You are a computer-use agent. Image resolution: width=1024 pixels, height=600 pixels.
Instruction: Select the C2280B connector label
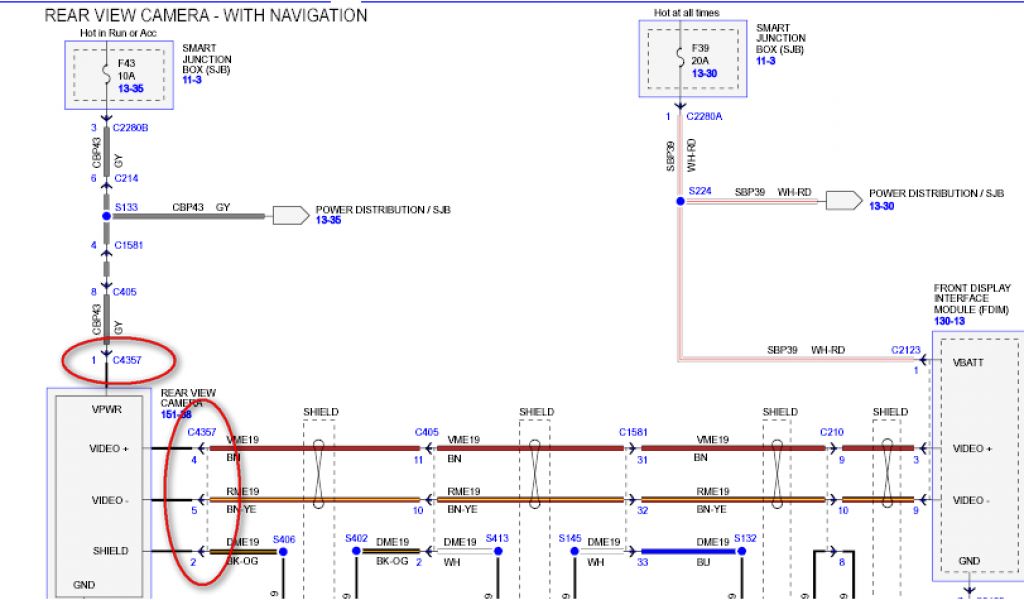[x=131, y=128]
